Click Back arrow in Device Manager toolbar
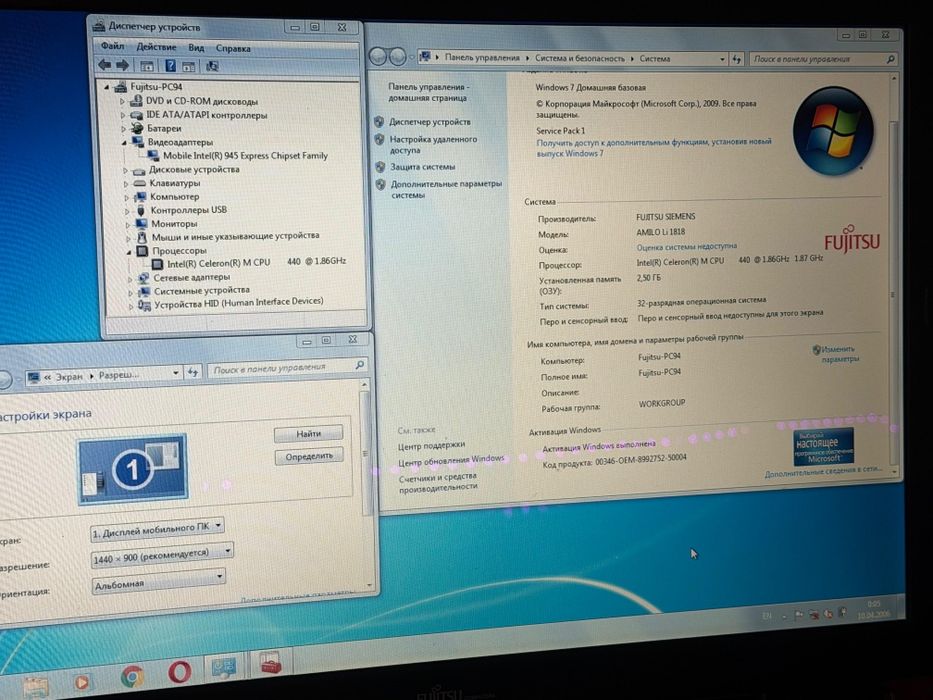This screenshot has height=700, width=933. click(x=105, y=65)
